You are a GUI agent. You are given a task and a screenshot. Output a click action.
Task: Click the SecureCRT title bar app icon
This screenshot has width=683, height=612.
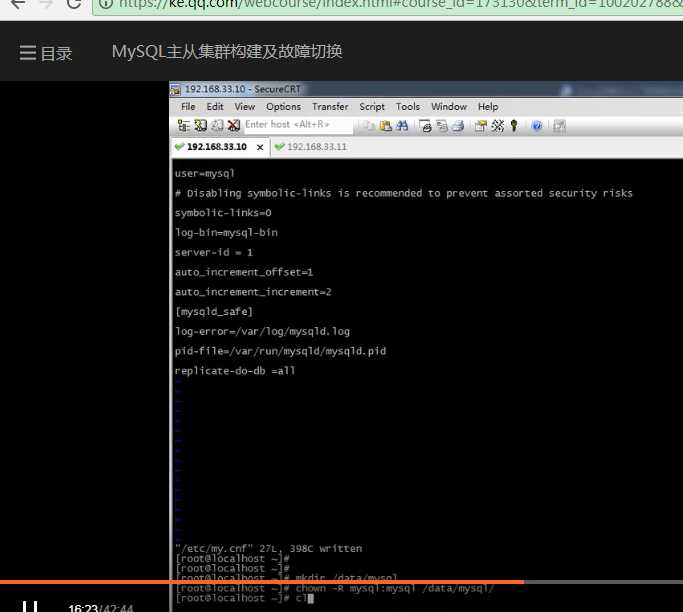click(175, 90)
